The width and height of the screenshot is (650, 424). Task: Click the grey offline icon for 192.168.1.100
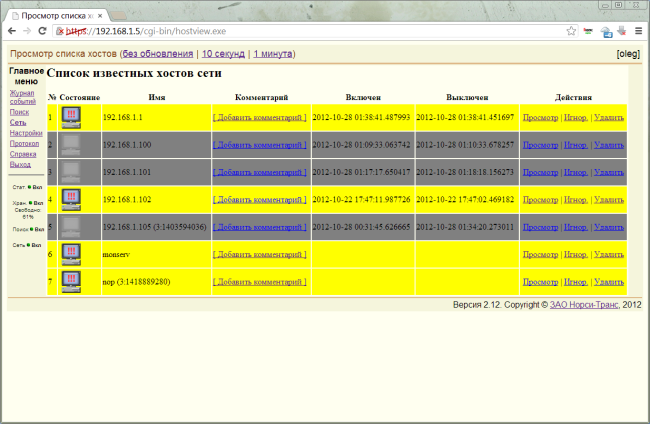71,145
